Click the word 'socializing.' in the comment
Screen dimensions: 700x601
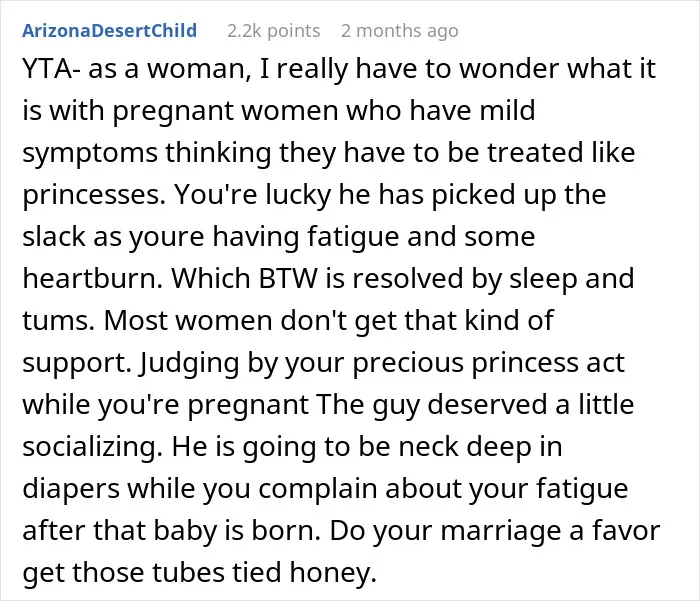pyautogui.click(x=92, y=447)
